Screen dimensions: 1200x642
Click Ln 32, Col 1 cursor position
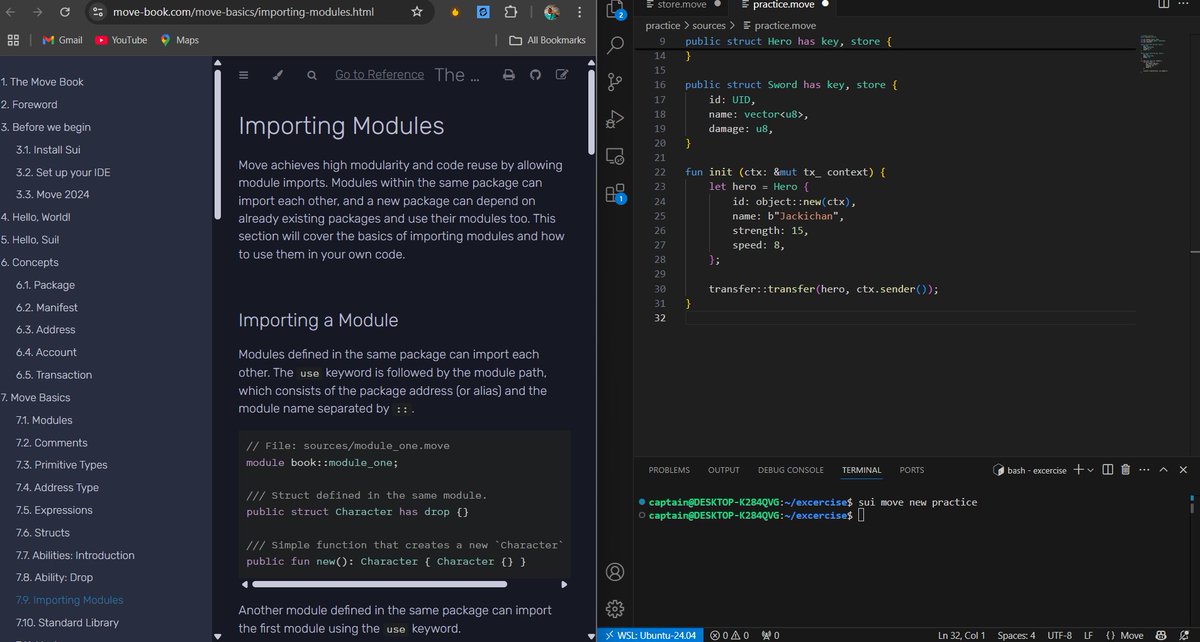pyautogui.click(x=962, y=635)
